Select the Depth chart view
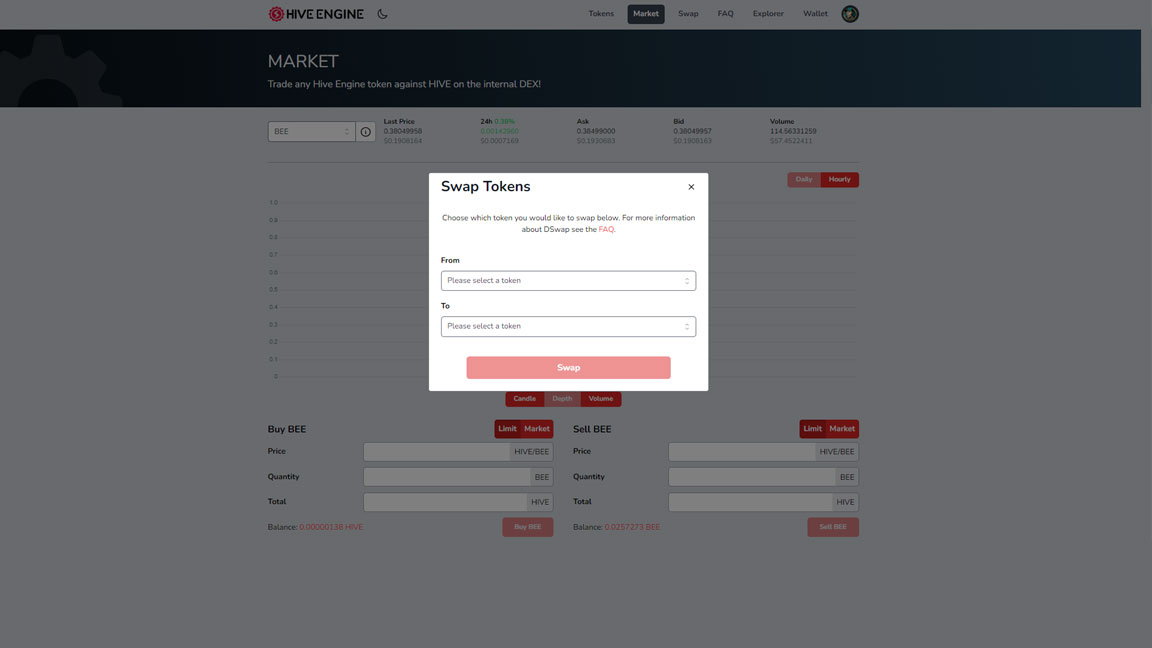This screenshot has height=648, width=1152. tap(562, 399)
